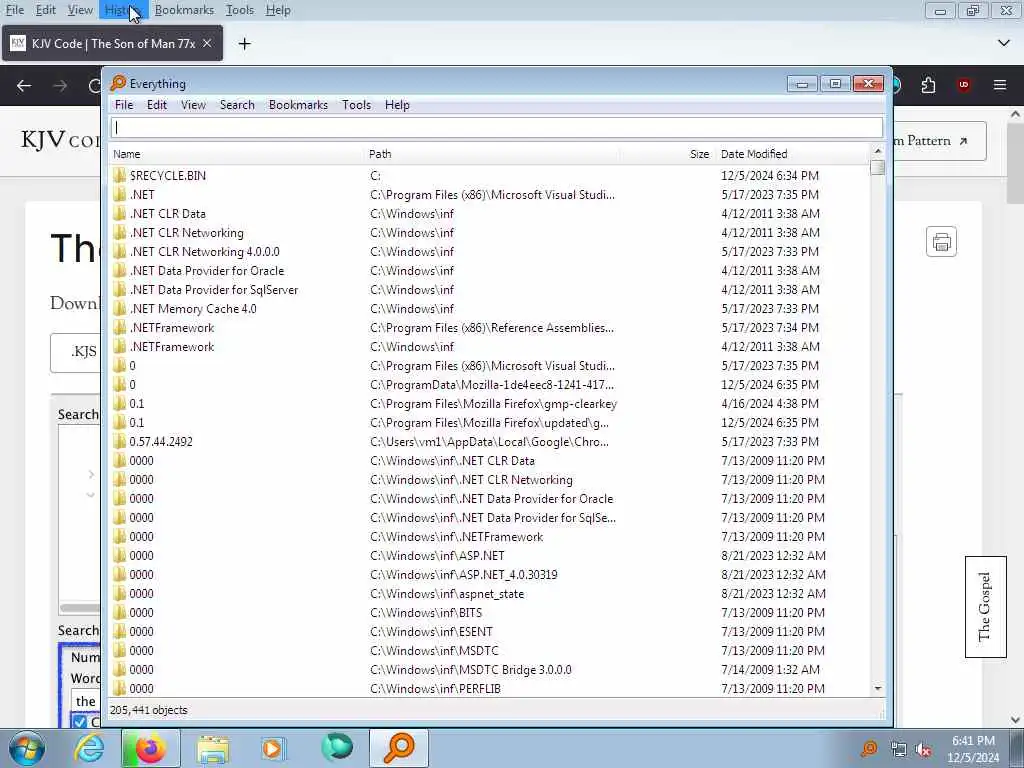
Task: Select the .NET CLR Data folder icon
Action: tap(120, 214)
